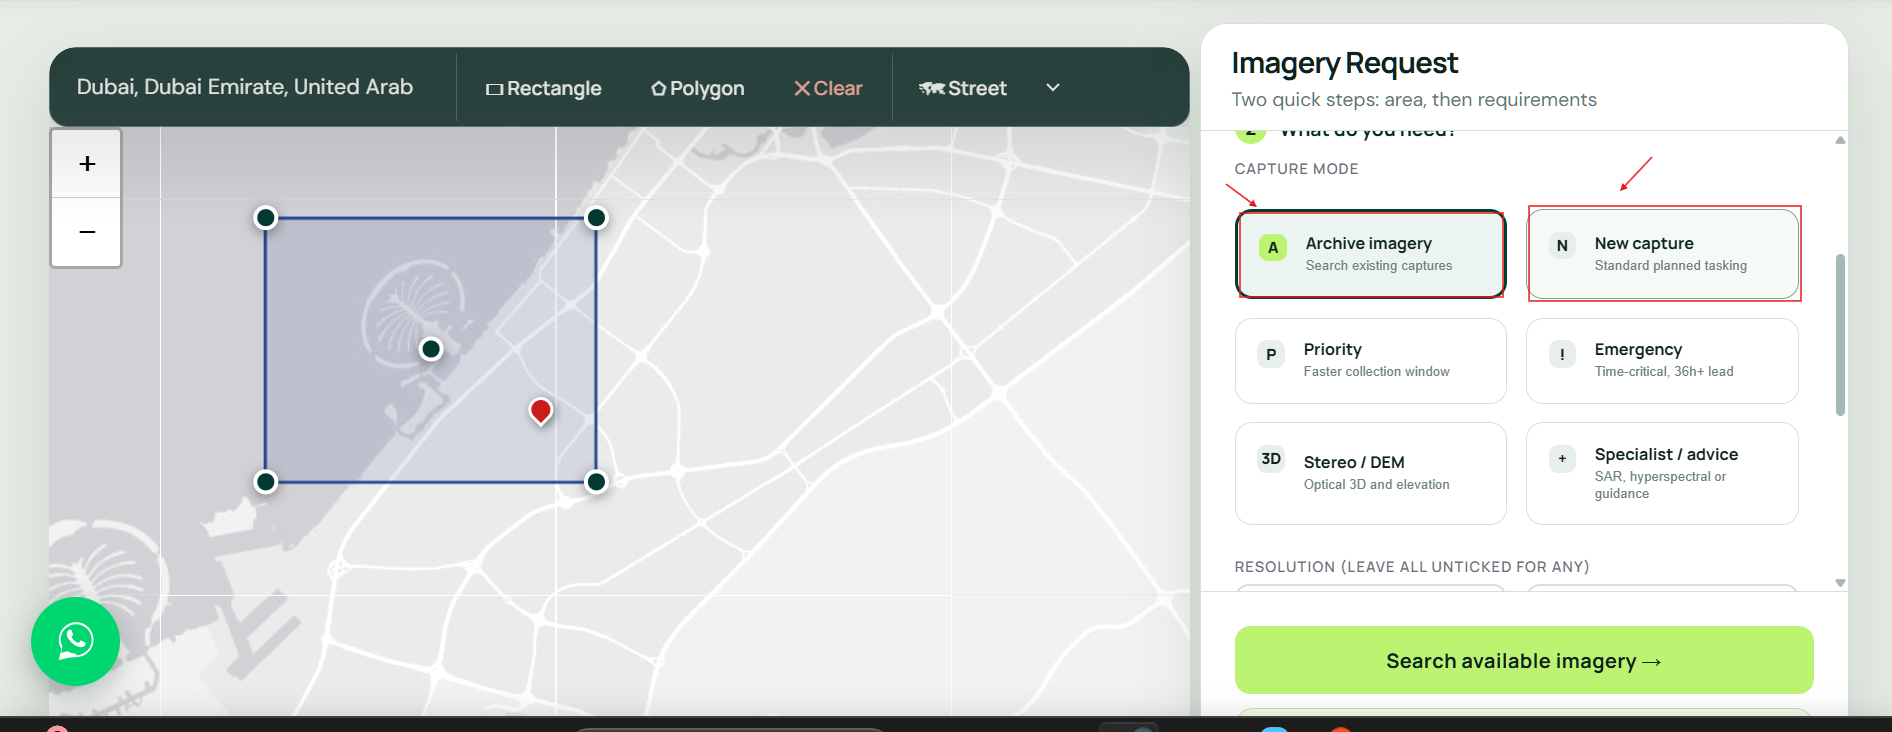Open the Street map style dropdown

[x=989, y=88]
